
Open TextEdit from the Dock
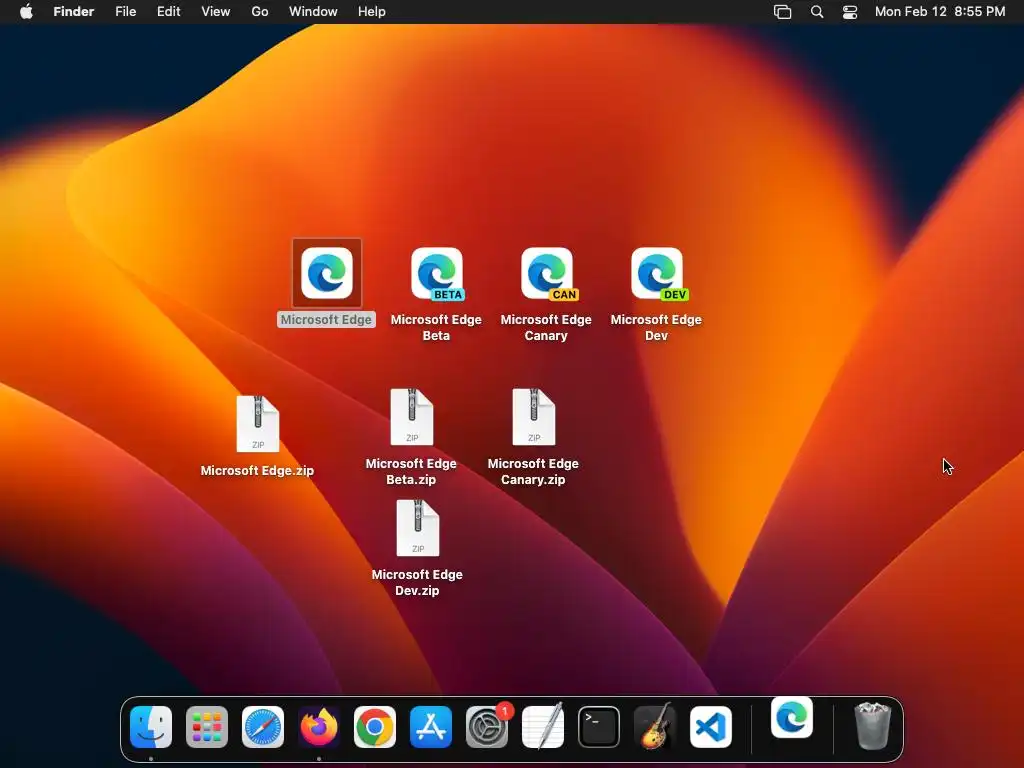543,727
